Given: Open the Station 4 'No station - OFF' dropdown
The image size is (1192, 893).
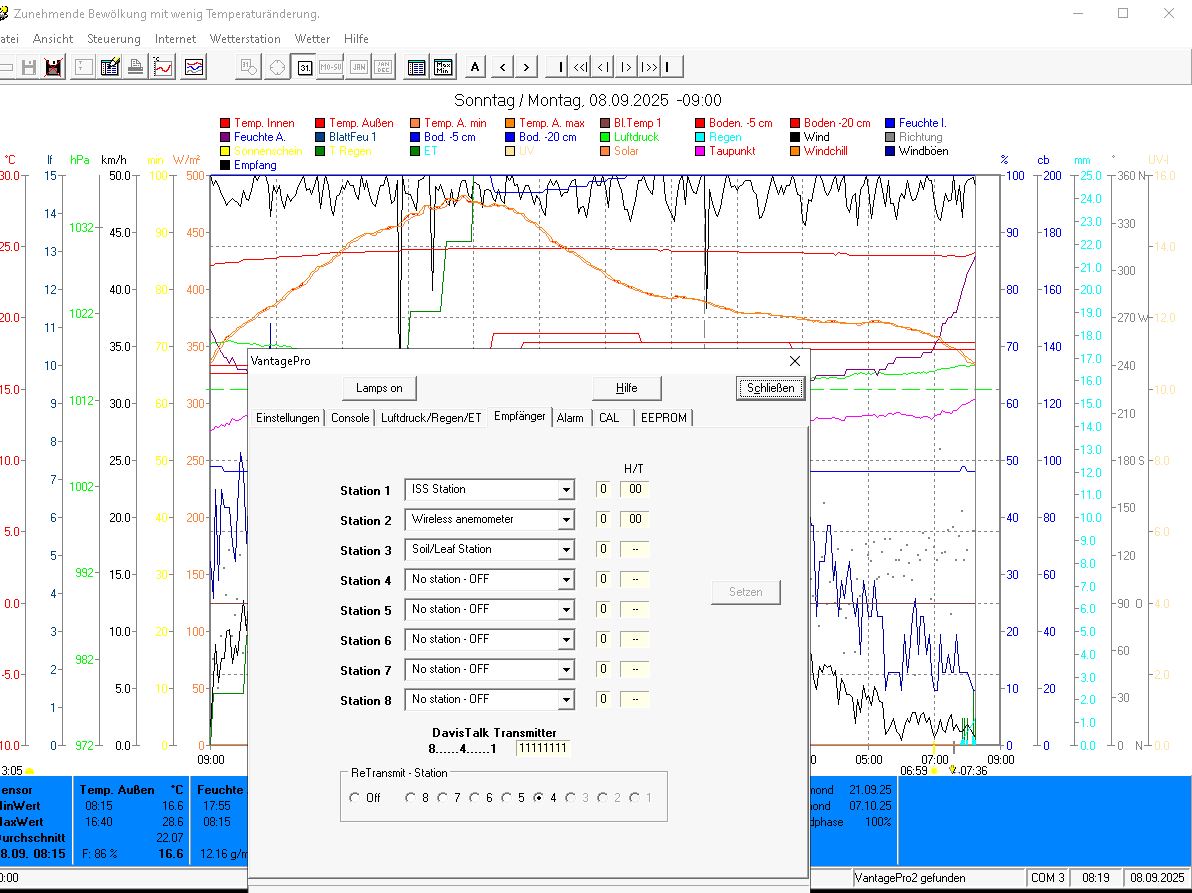Looking at the screenshot, I should pyautogui.click(x=566, y=580).
